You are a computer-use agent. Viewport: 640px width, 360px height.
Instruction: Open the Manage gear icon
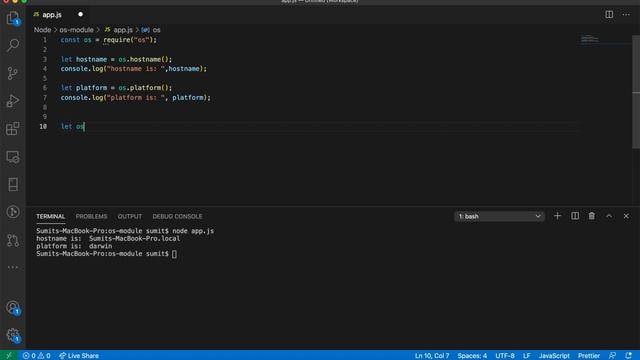tap(13, 336)
